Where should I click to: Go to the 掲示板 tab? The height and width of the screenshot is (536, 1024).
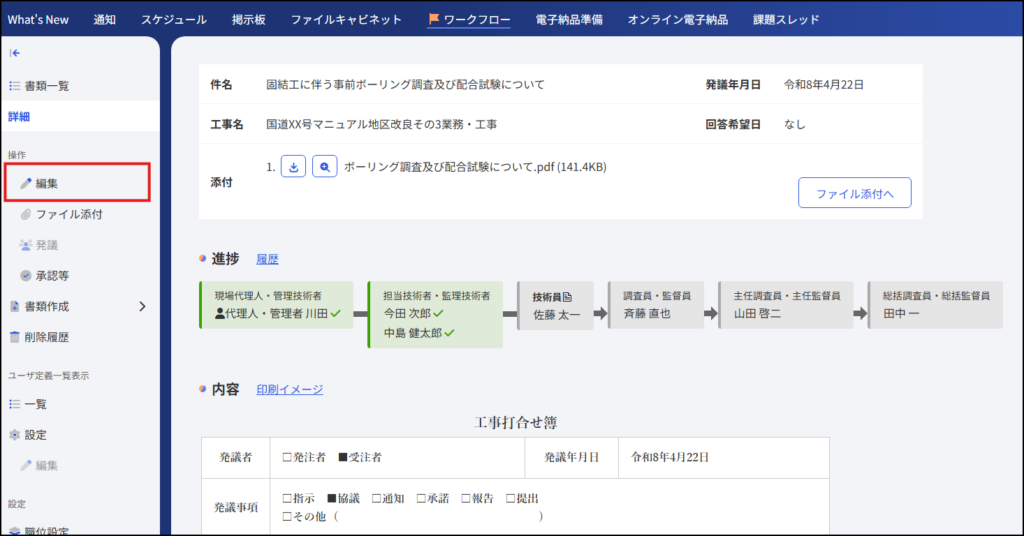(248, 20)
